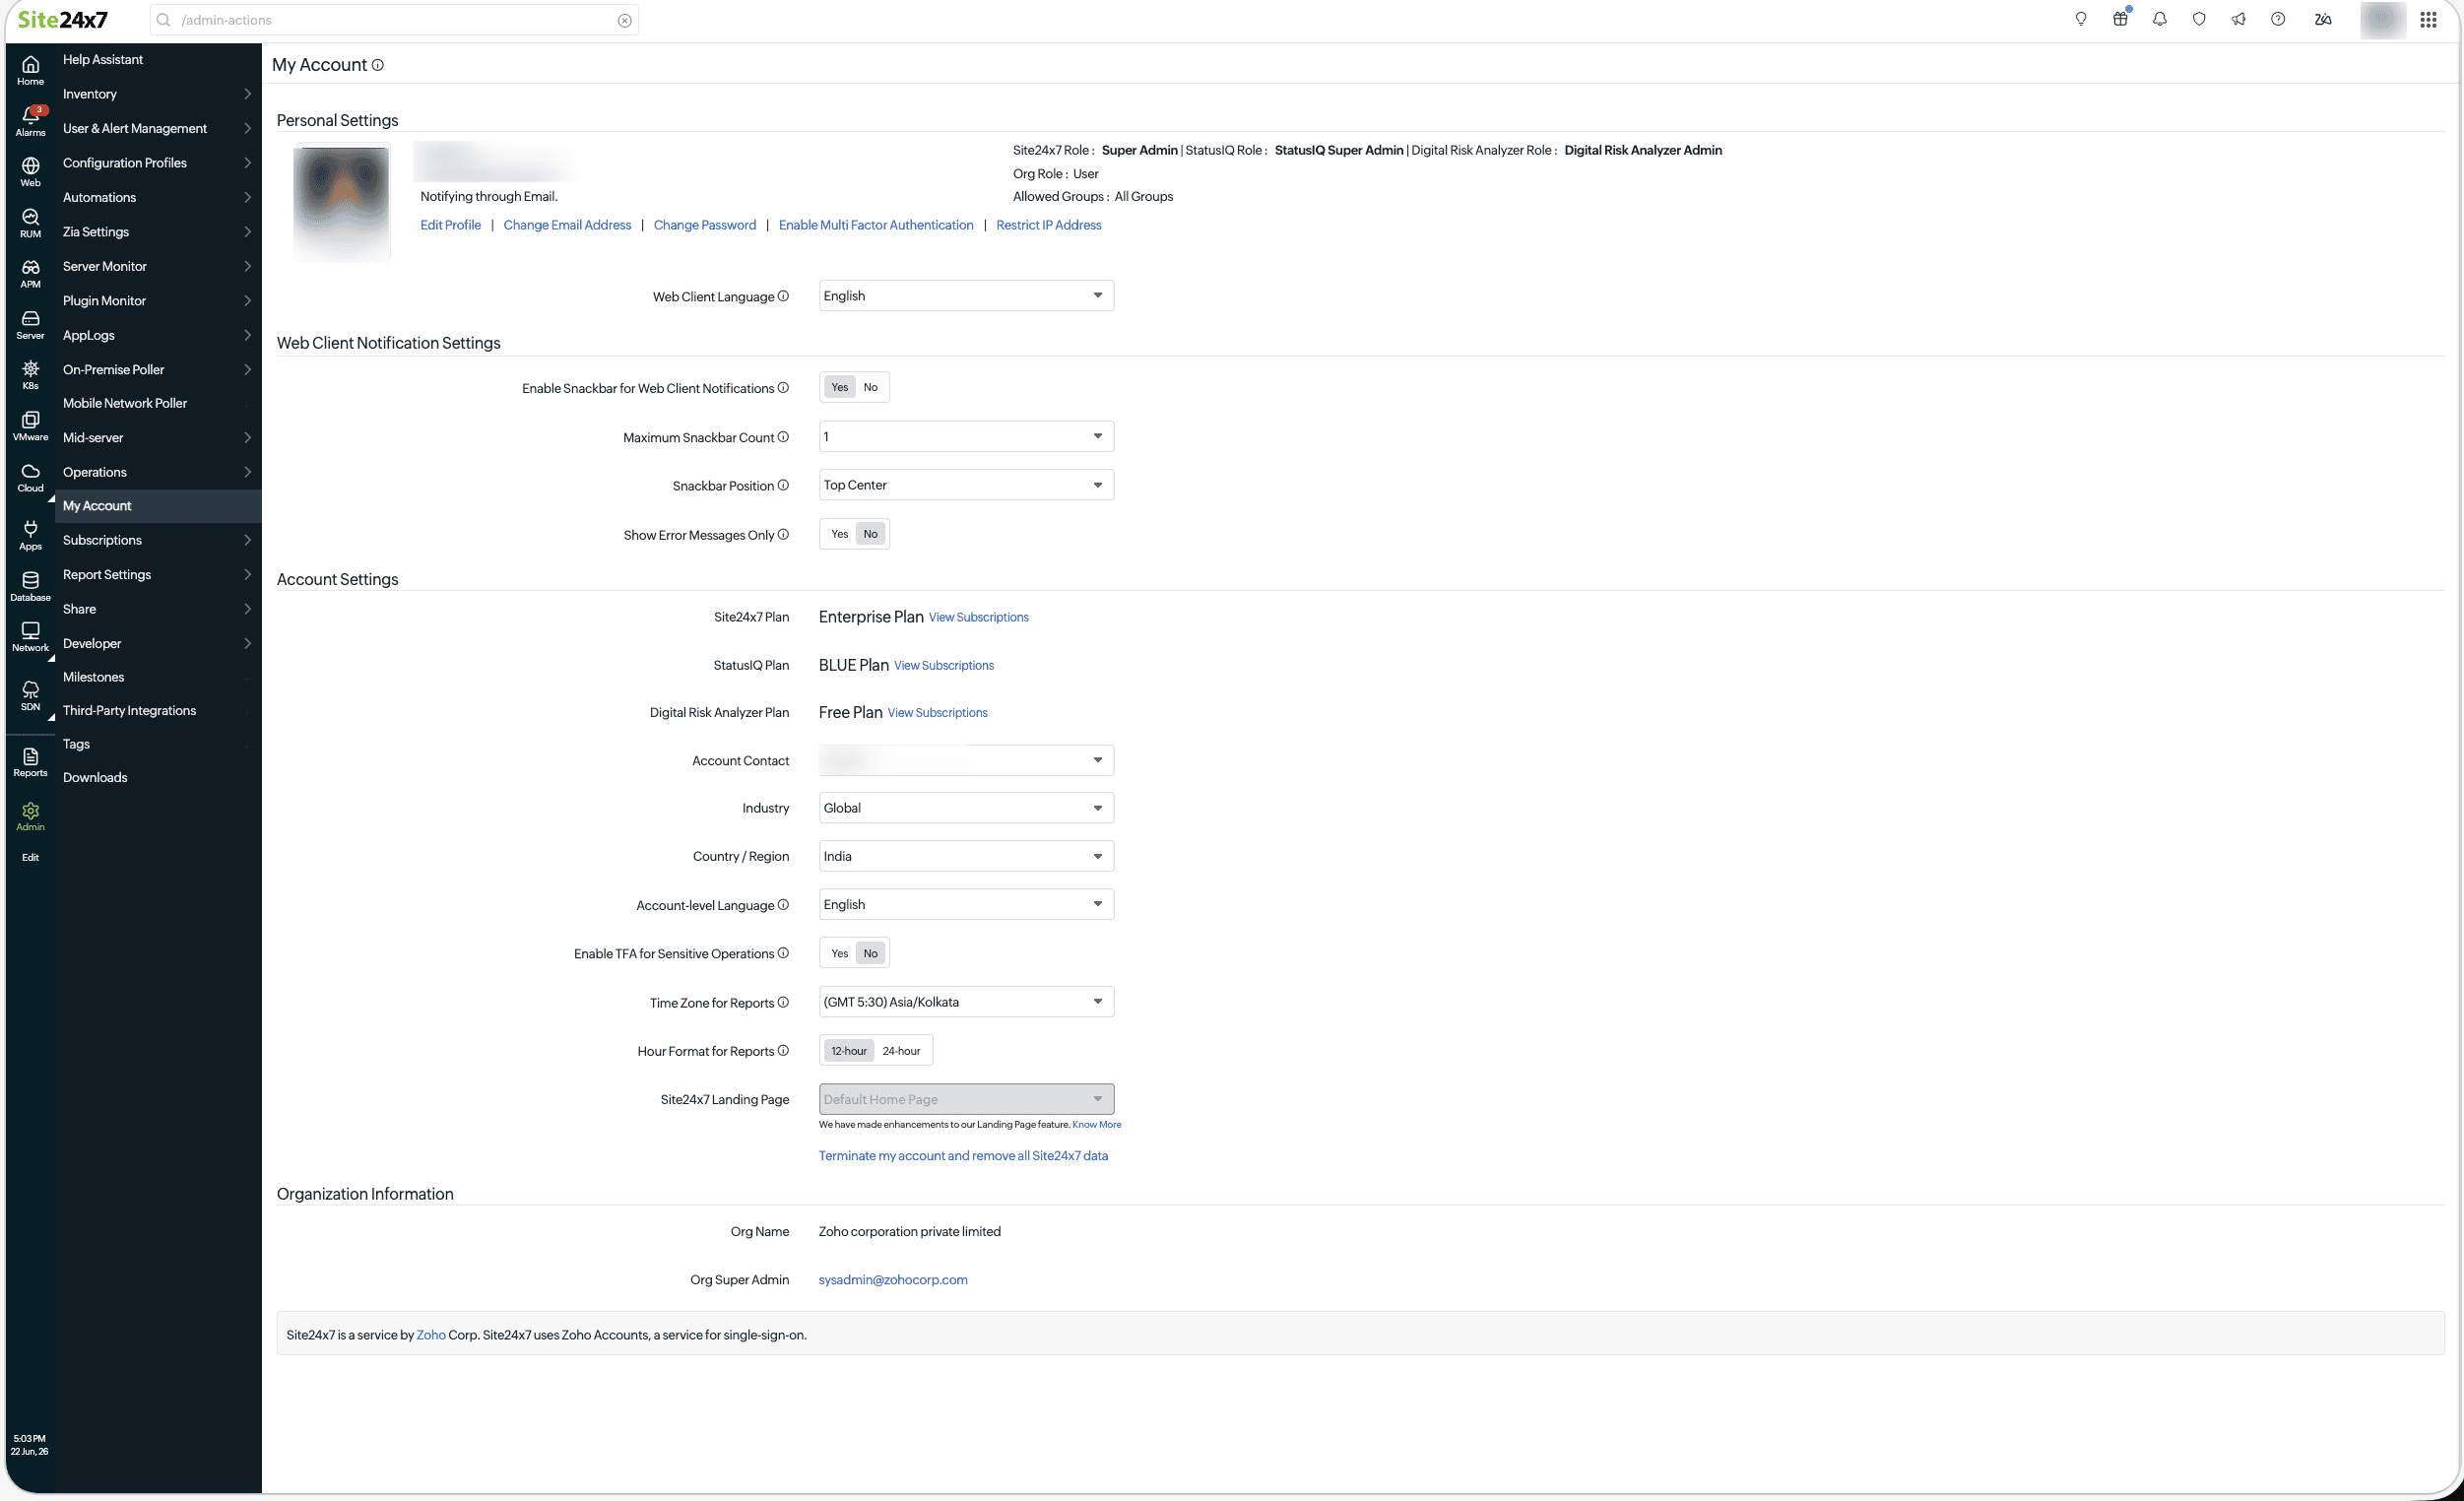The image size is (2464, 1501).
Task: Click the shield icon in the top bar
Action: point(2199,19)
